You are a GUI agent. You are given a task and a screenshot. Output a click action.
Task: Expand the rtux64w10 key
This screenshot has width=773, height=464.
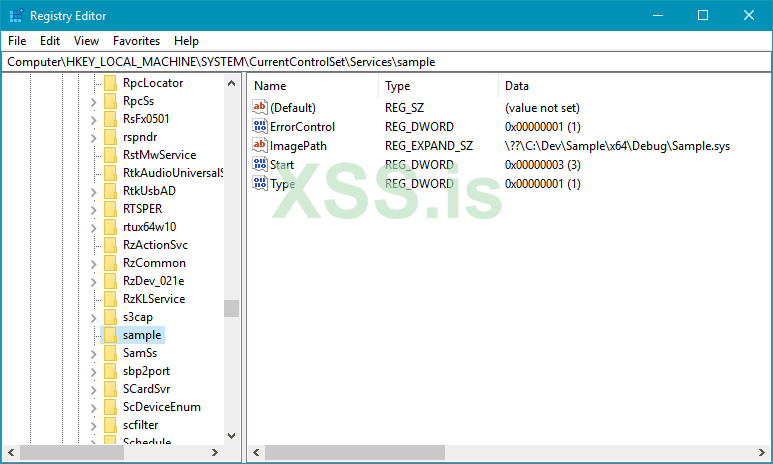pos(94,228)
